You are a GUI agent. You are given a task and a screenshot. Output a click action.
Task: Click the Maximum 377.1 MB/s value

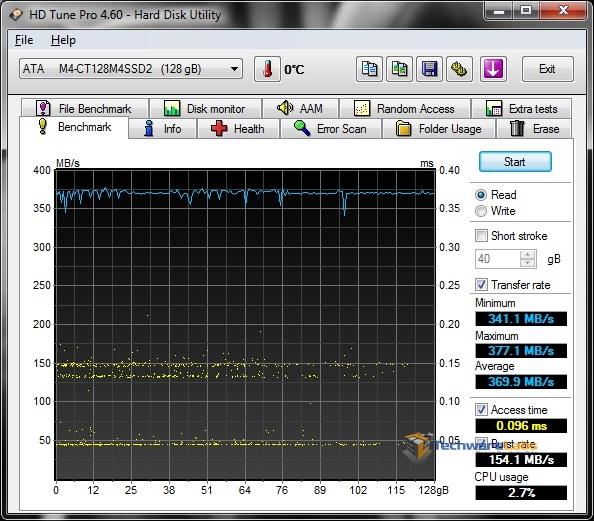521,350
